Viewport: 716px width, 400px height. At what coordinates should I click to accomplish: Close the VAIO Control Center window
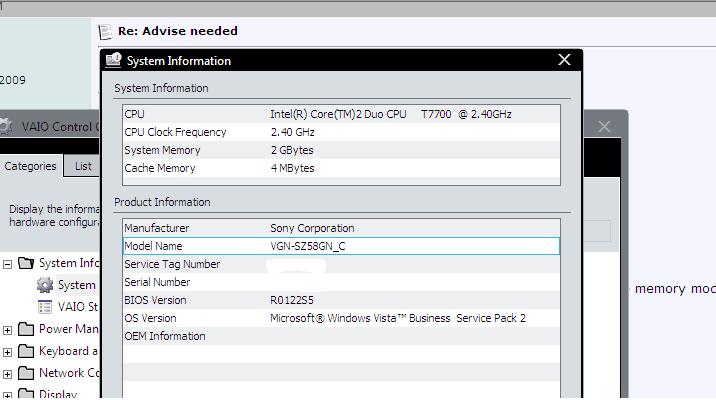pos(604,126)
